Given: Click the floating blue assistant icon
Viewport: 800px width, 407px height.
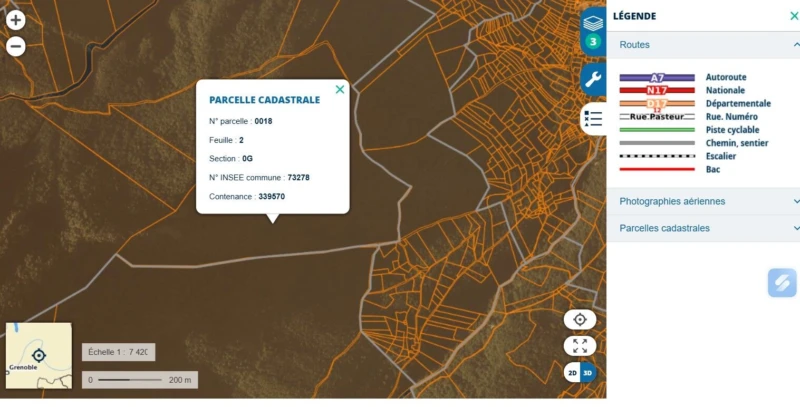Looking at the screenshot, I should coord(782,282).
